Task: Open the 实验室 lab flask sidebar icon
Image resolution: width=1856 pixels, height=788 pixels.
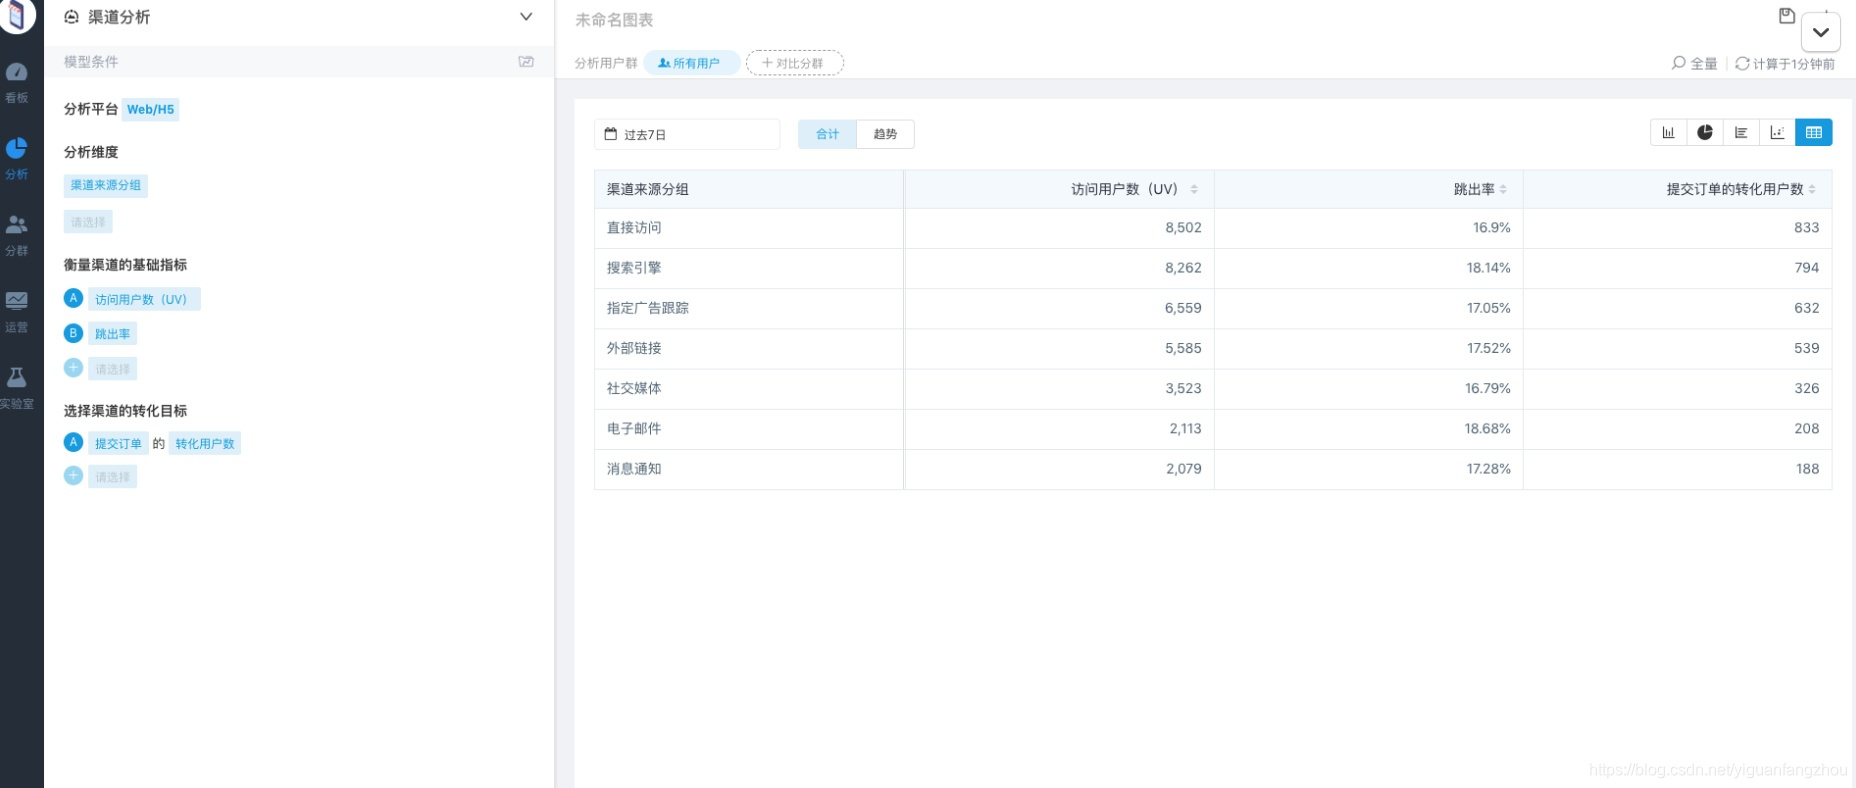Action: 17,388
